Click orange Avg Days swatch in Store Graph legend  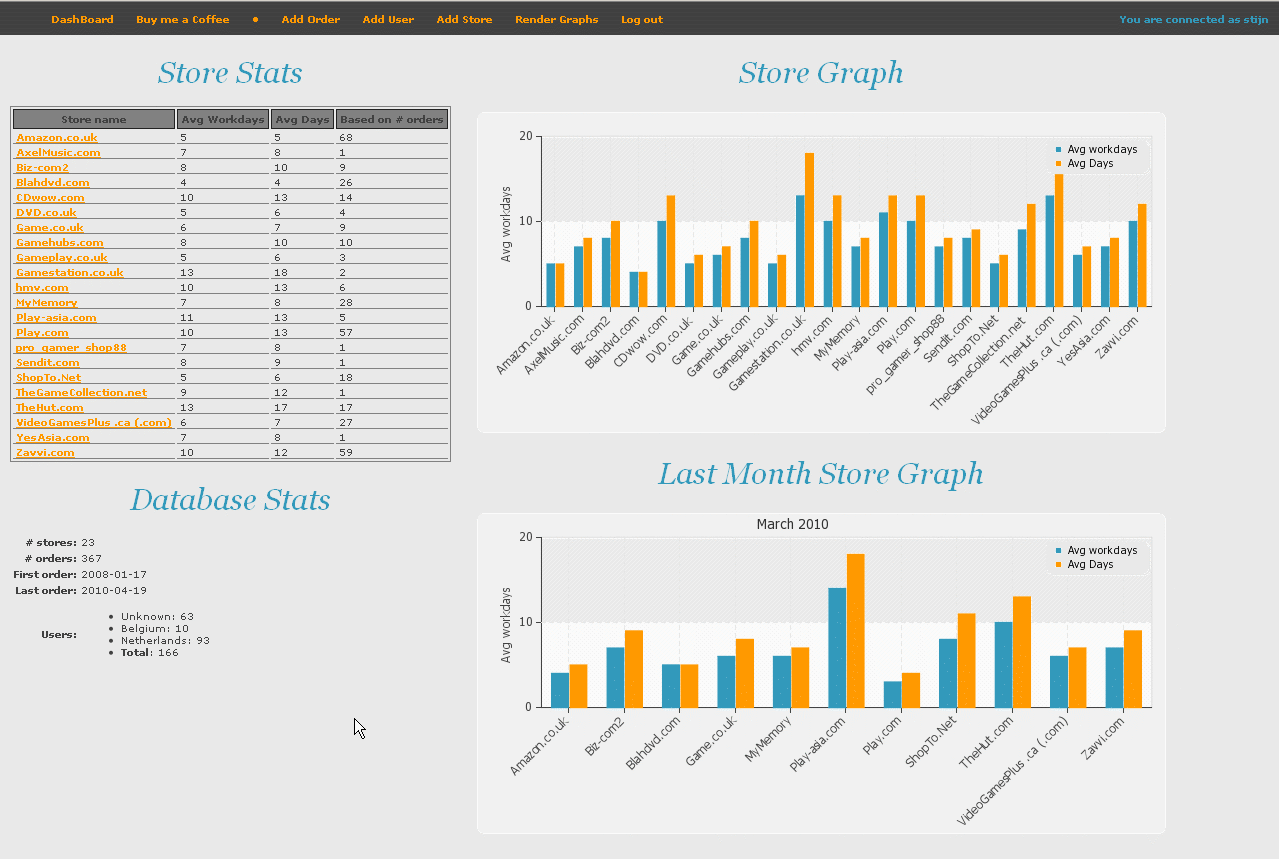coord(1058,164)
